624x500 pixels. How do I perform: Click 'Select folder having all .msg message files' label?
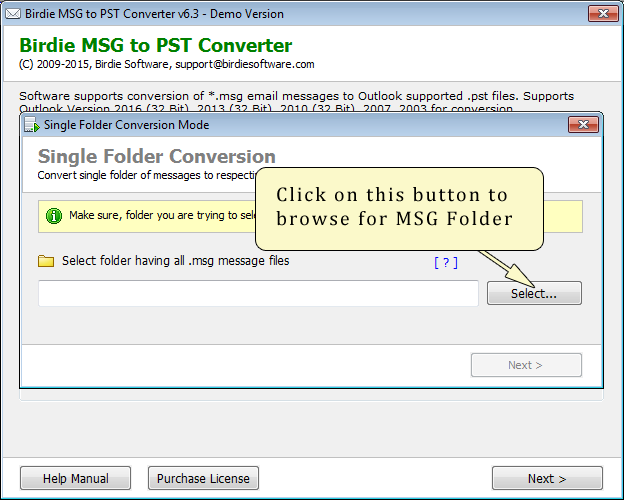(x=176, y=261)
